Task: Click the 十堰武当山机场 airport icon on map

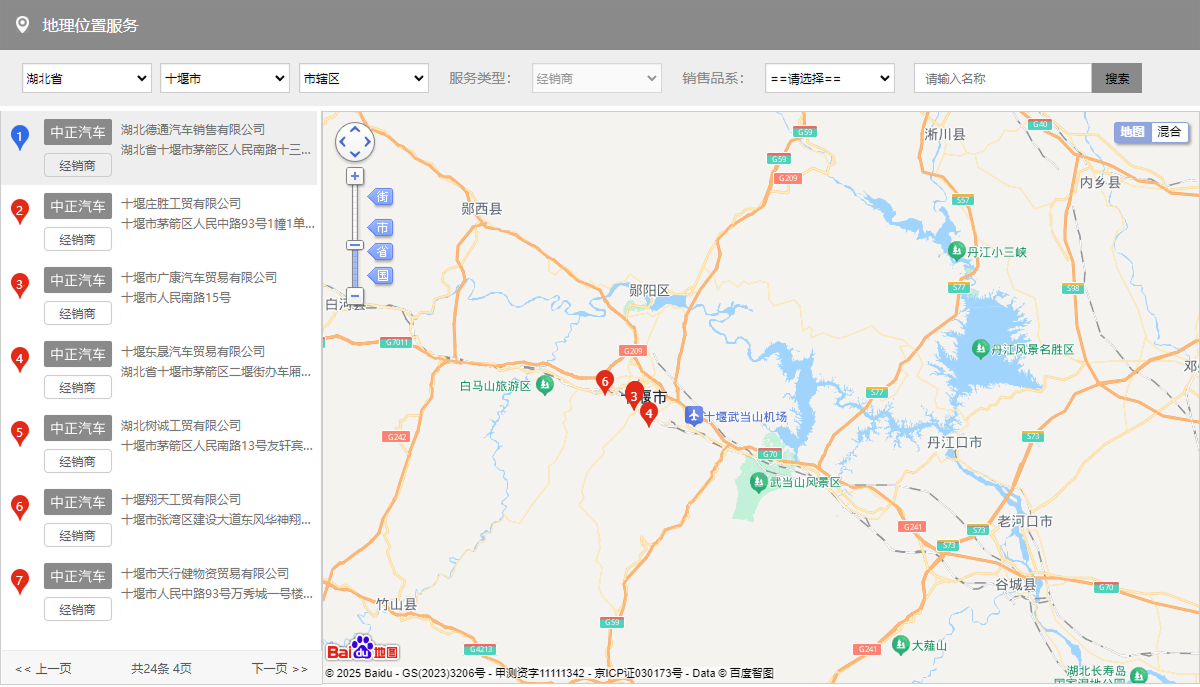Action: tap(694, 414)
